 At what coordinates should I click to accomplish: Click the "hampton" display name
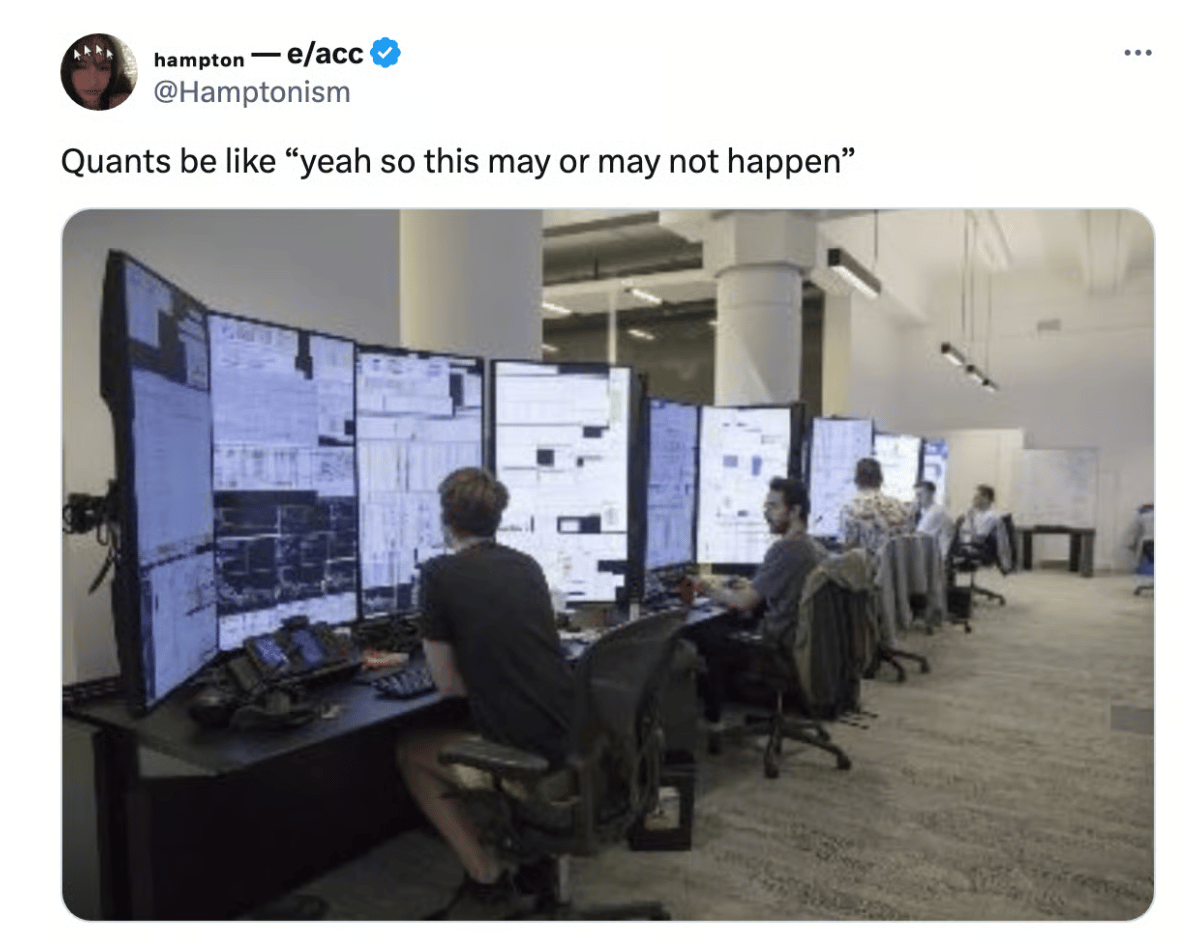199,59
